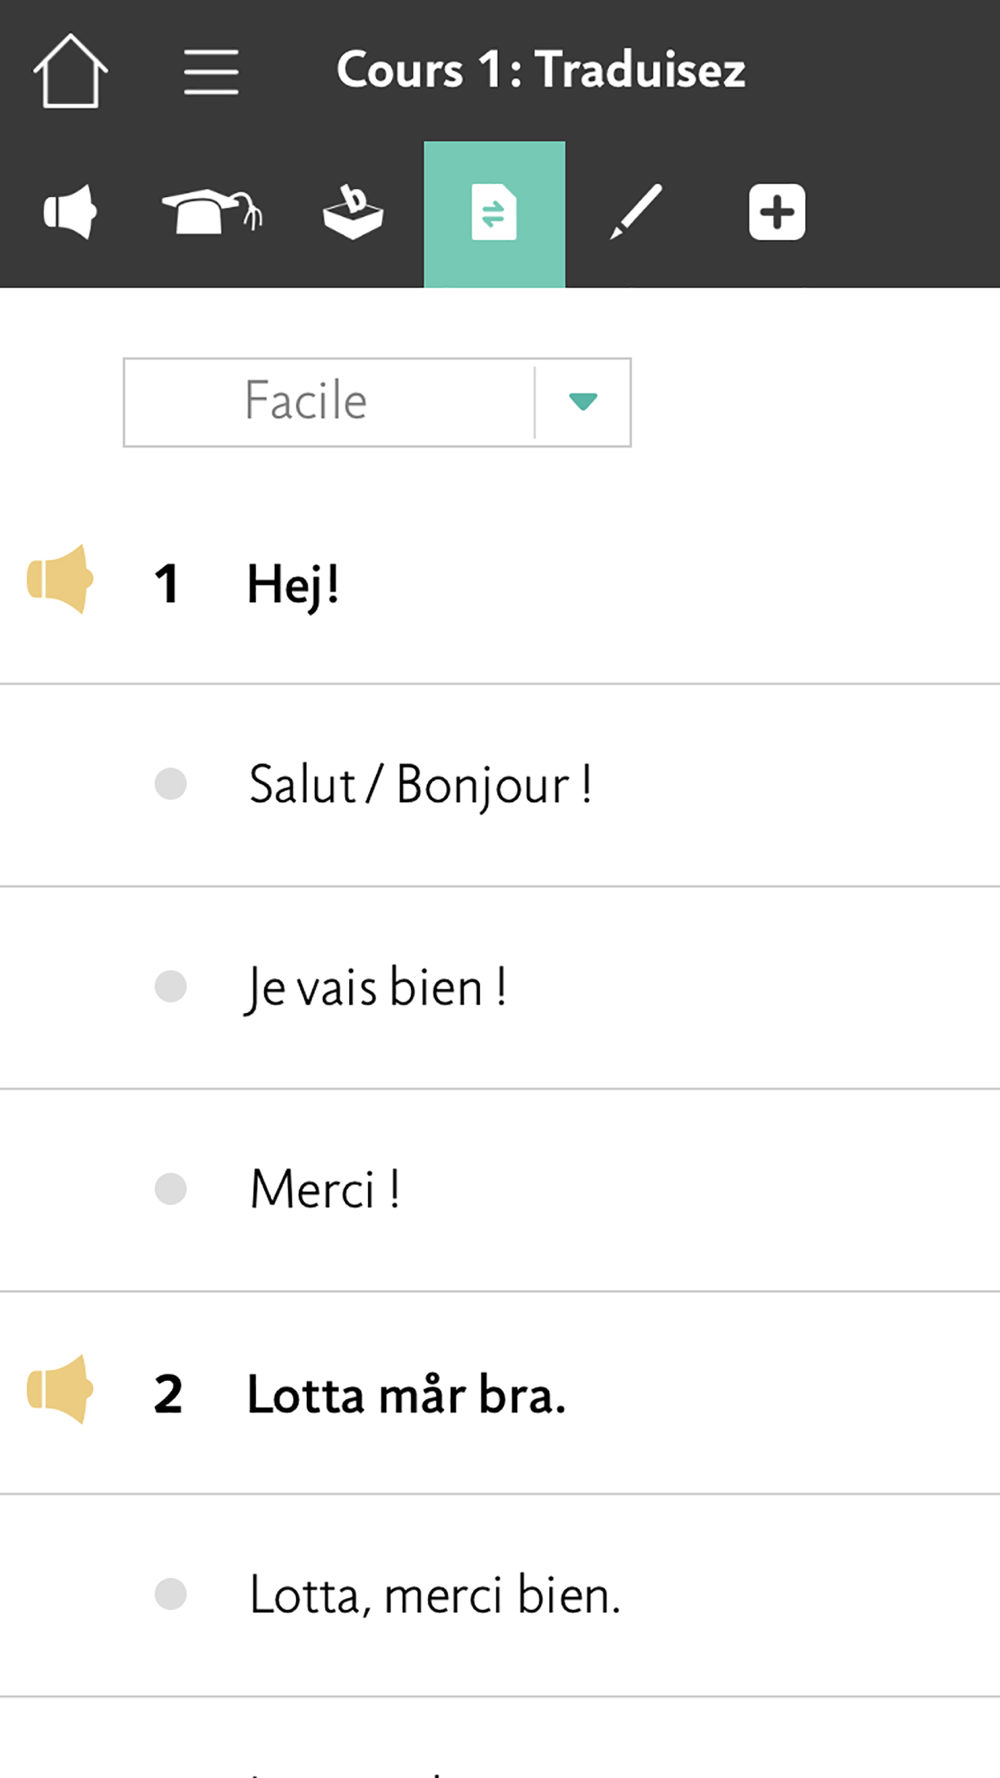1000x1778 pixels.
Task: Select the active translate document tab
Action: click(x=494, y=213)
